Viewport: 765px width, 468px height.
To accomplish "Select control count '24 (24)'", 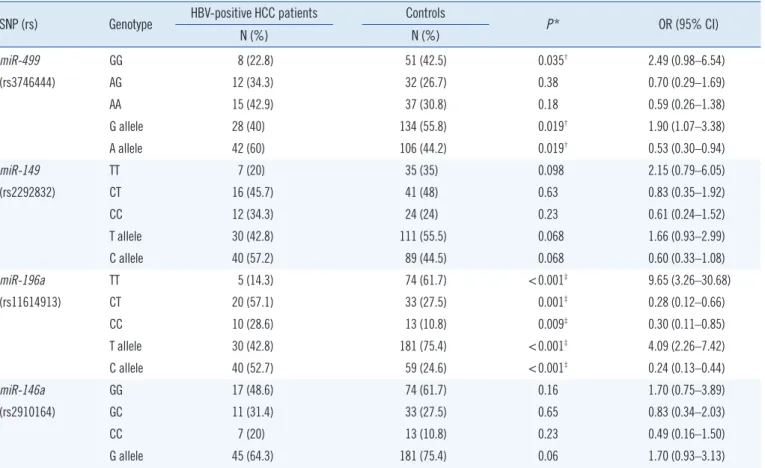I will tap(422, 214).
